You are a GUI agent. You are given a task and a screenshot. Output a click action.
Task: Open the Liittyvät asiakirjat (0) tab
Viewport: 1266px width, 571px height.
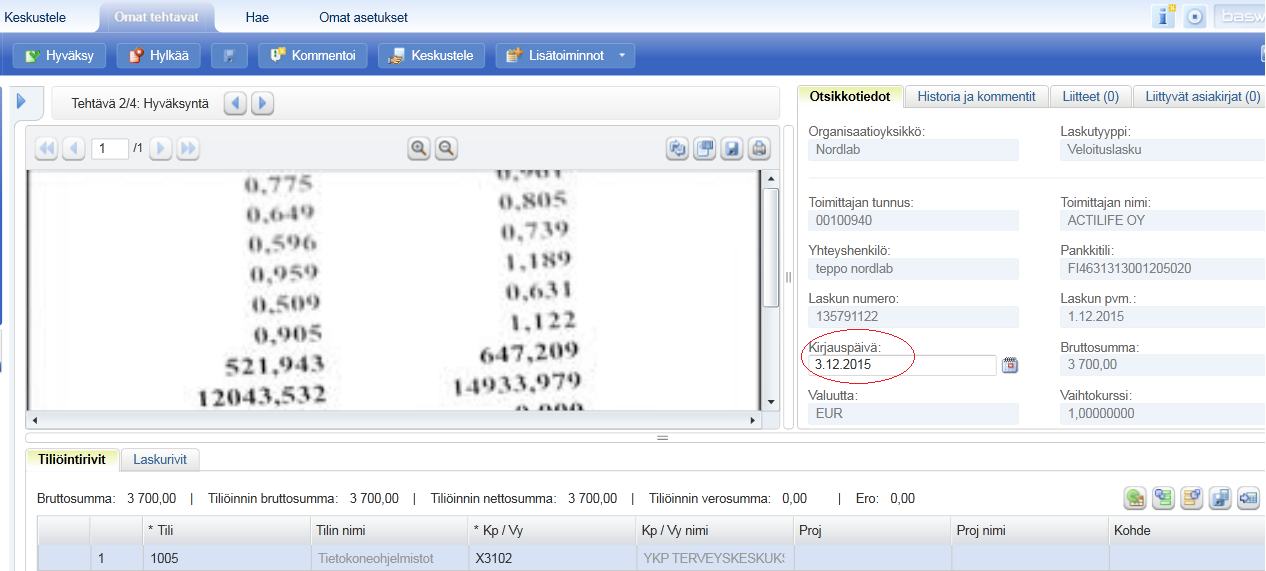tap(1199, 97)
